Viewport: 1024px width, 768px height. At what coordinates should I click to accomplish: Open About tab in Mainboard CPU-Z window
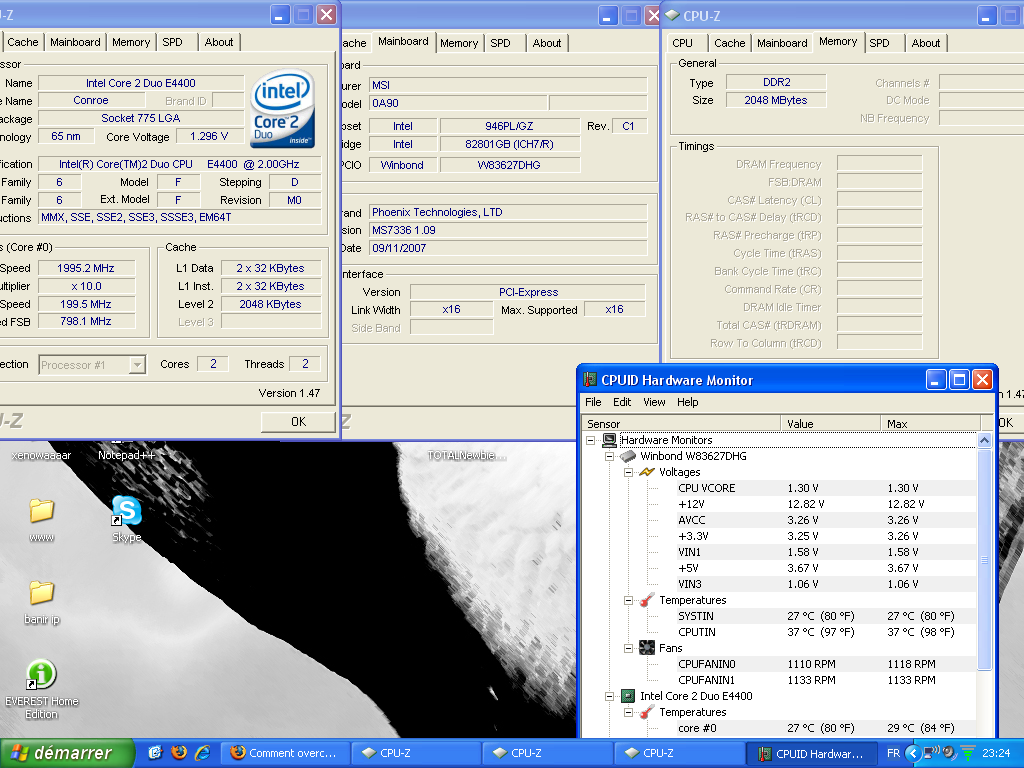(x=547, y=43)
